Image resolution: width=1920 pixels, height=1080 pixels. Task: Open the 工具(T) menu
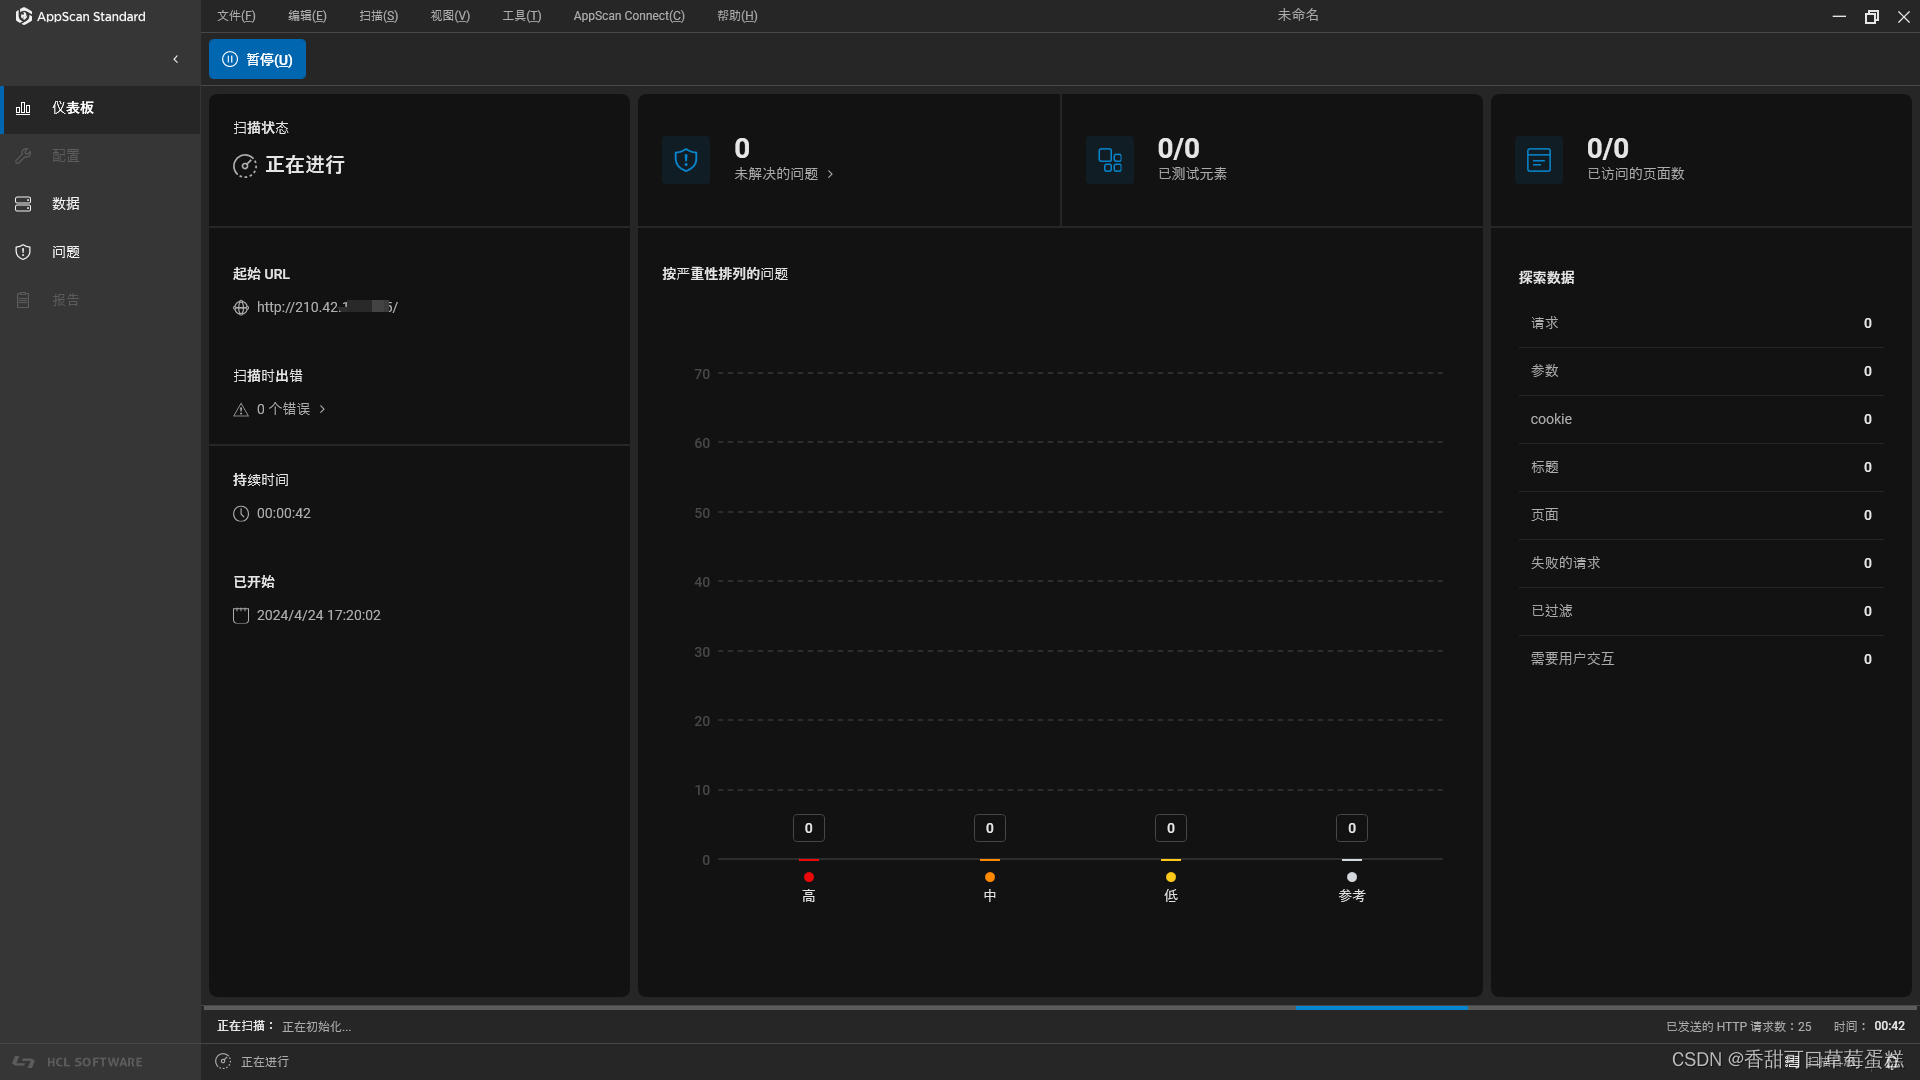pyautogui.click(x=521, y=16)
